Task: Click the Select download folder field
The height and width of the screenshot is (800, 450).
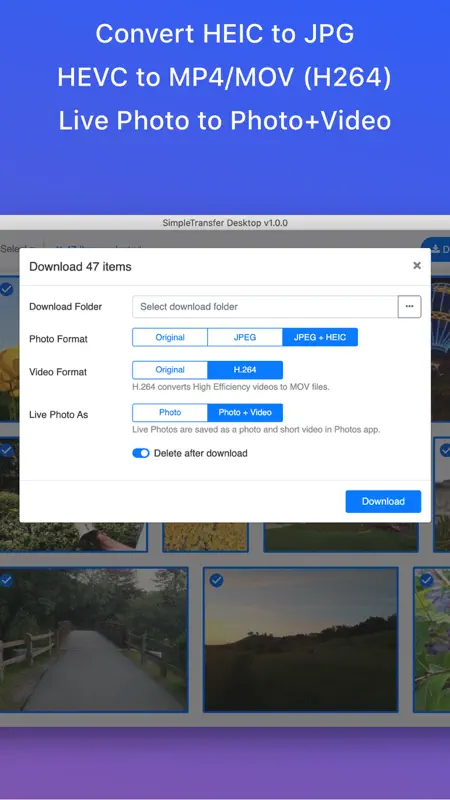Action: pyautogui.click(x=265, y=307)
